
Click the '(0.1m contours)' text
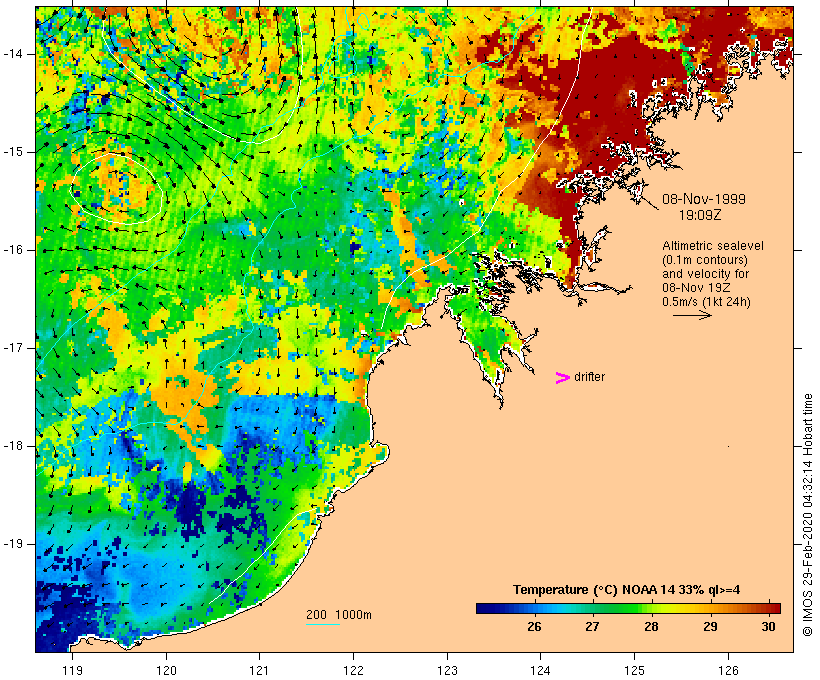pos(705,260)
